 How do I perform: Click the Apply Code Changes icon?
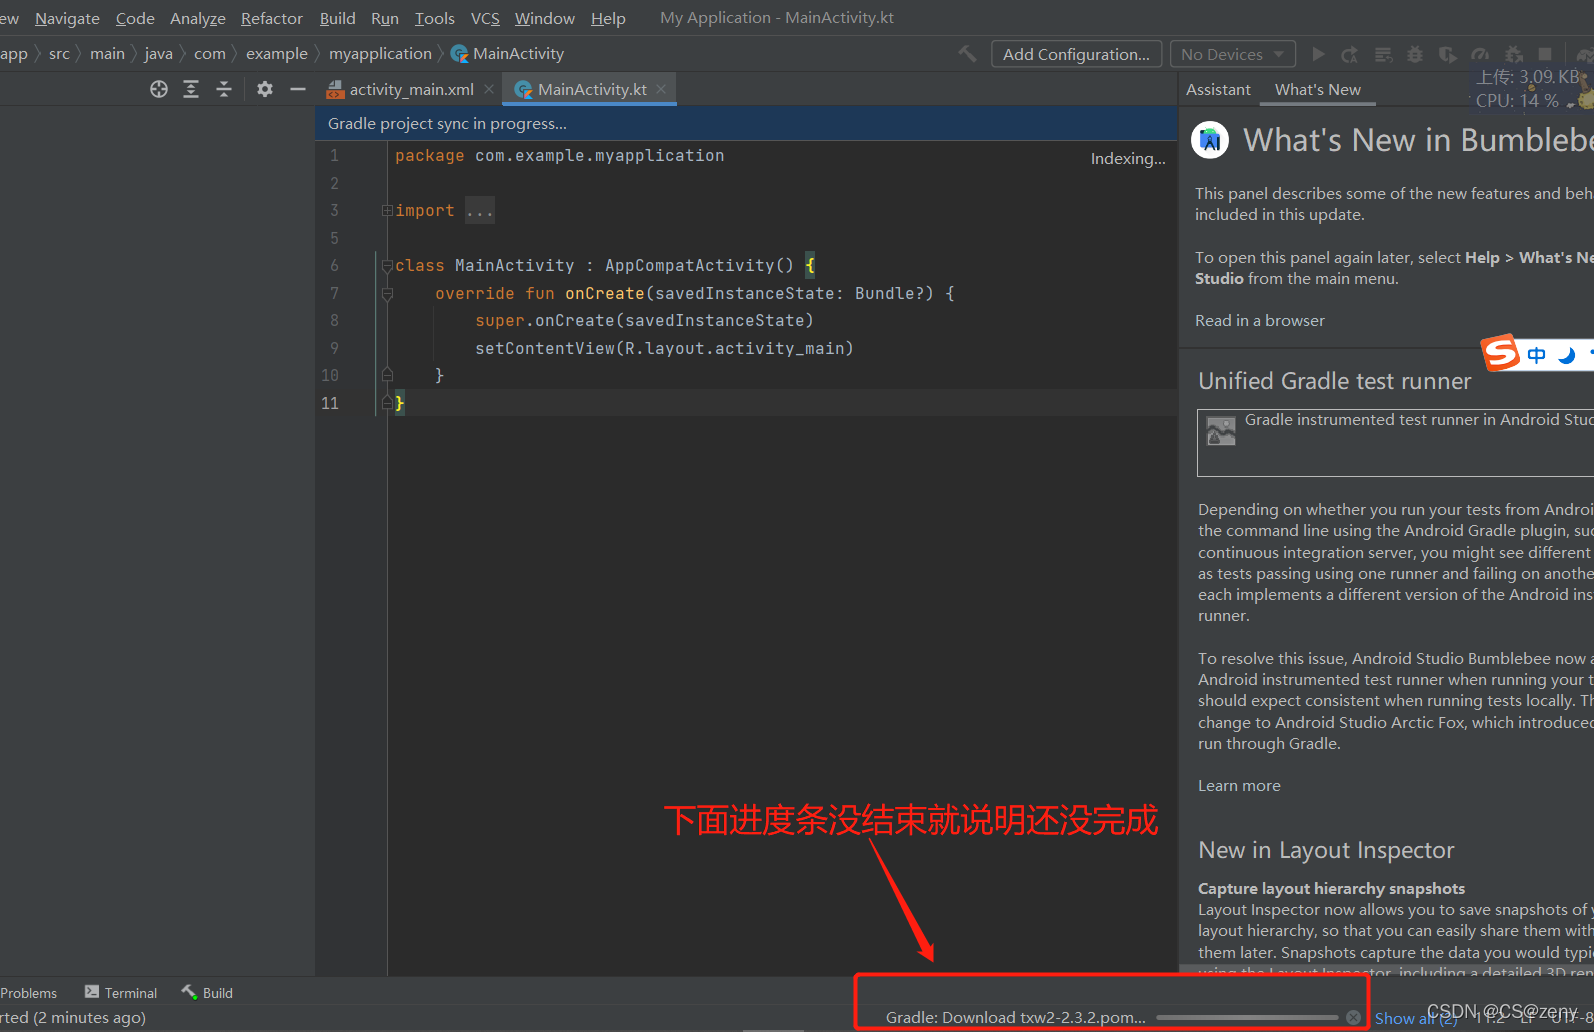[1383, 54]
